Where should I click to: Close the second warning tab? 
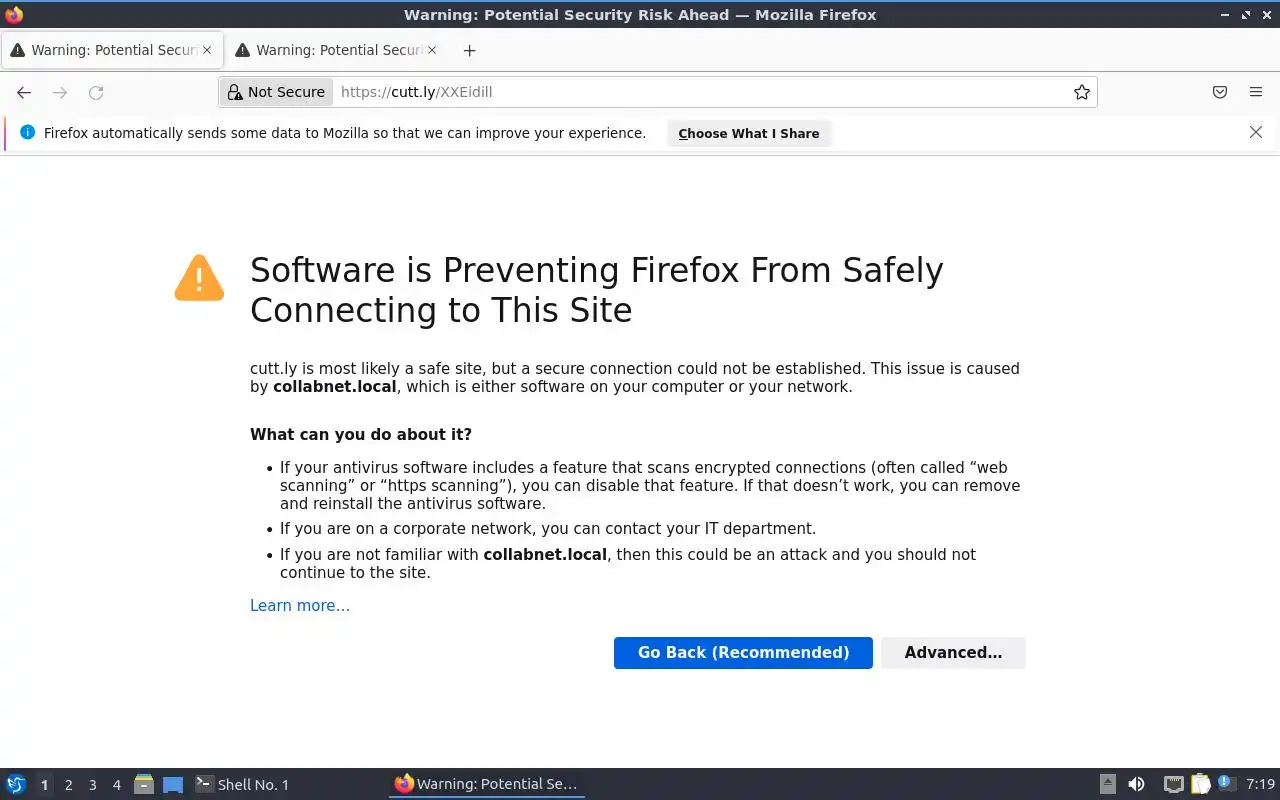432,50
